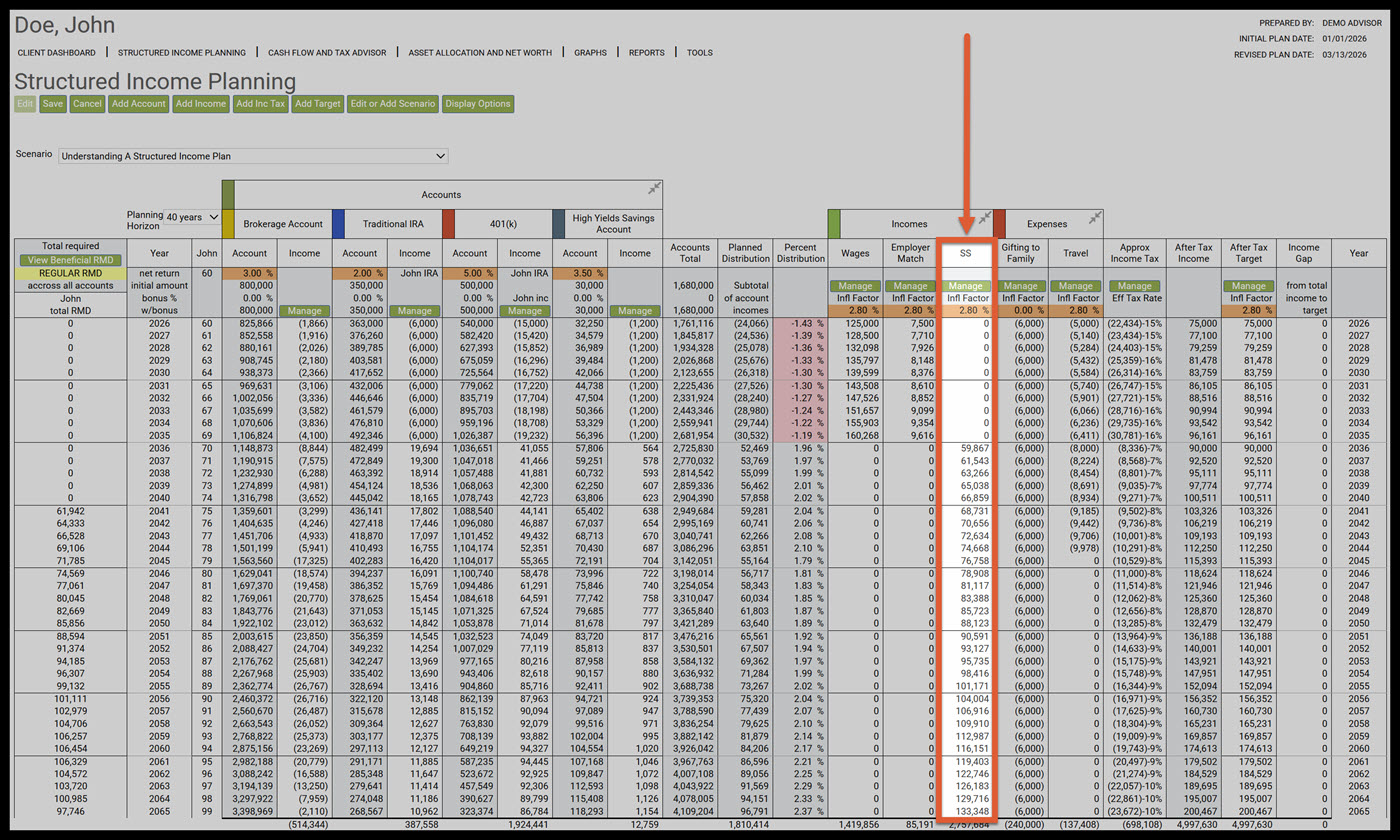Manage the Wages income column
This screenshot has width=1400, height=840.
coord(856,286)
